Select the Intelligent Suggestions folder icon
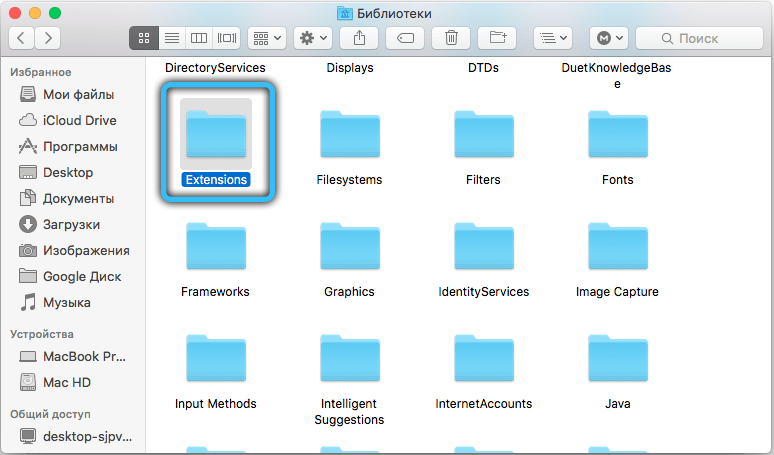 pyautogui.click(x=350, y=358)
